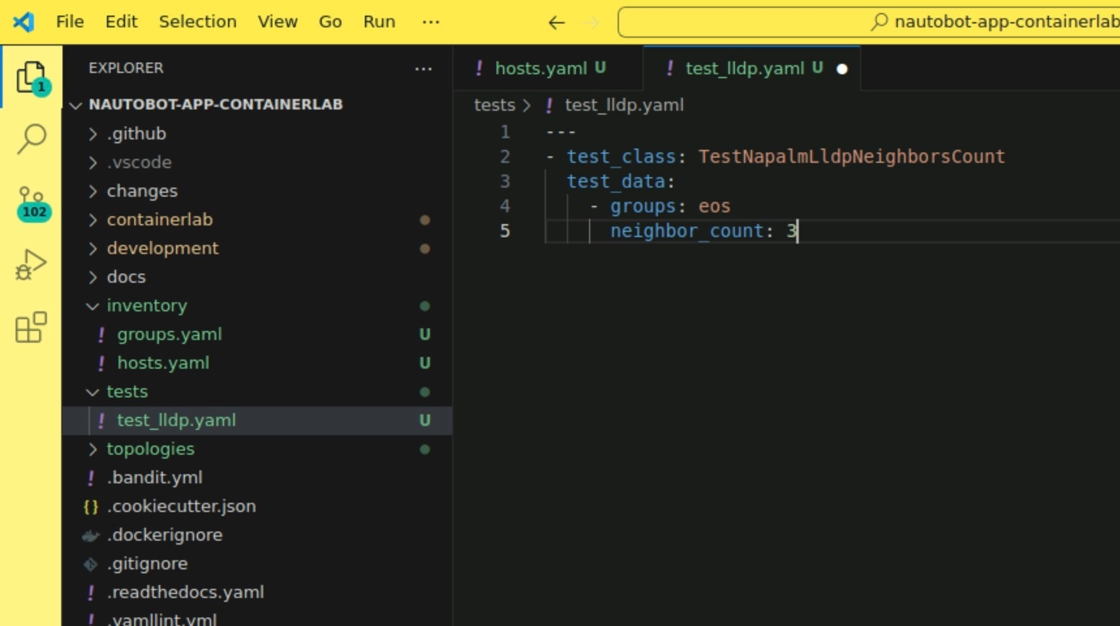
Task: Click the Explorer more actions ellipsis
Action: coord(423,69)
